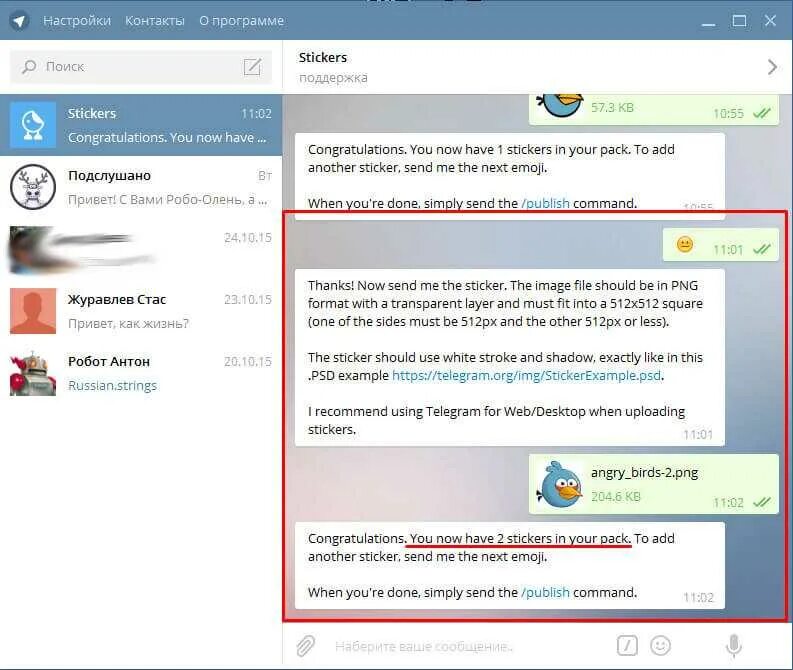Click the Stickers chat header title
Image resolution: width=793 pixels, height=670 pixels.
click(x=323, y=58)
